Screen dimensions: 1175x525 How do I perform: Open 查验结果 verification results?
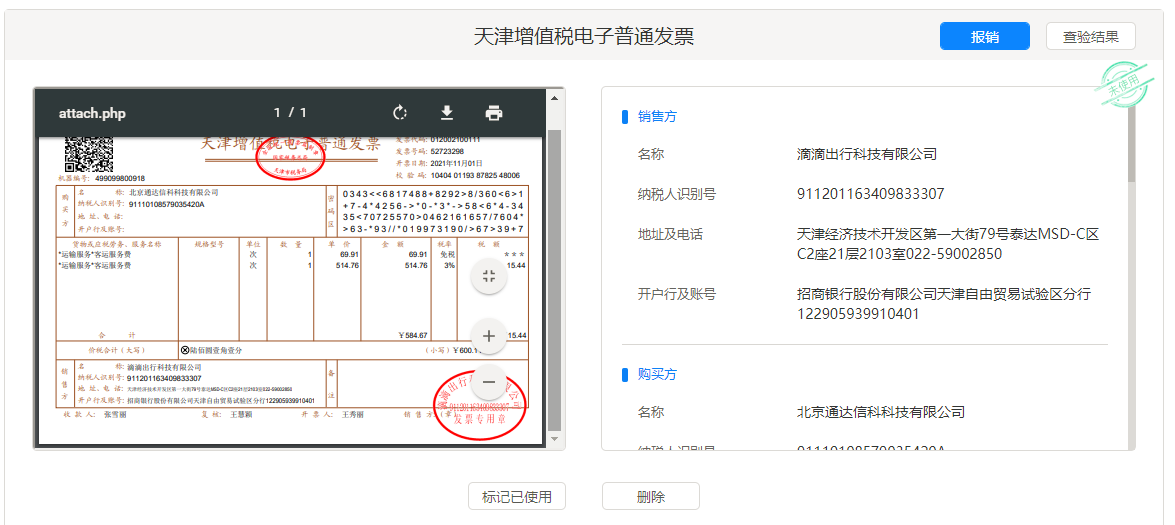click(x=1090, y=36)
